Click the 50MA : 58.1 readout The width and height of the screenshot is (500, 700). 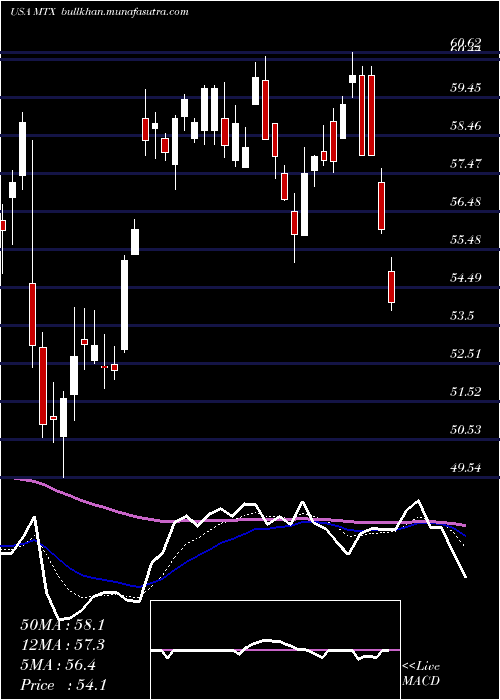pyautogui.click(x=63, y=625)
